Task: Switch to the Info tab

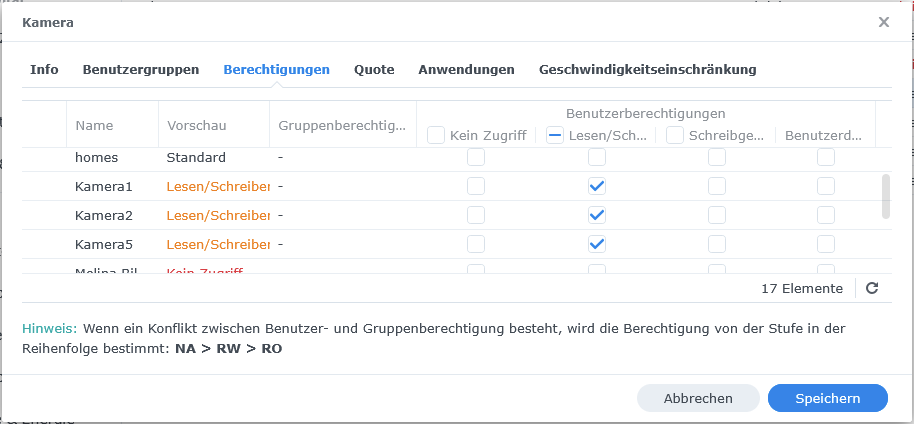Action: [44, 70]
